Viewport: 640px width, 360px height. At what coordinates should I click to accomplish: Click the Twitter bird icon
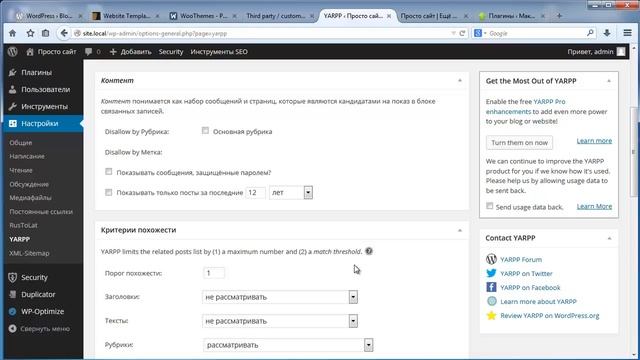point(491,273)
